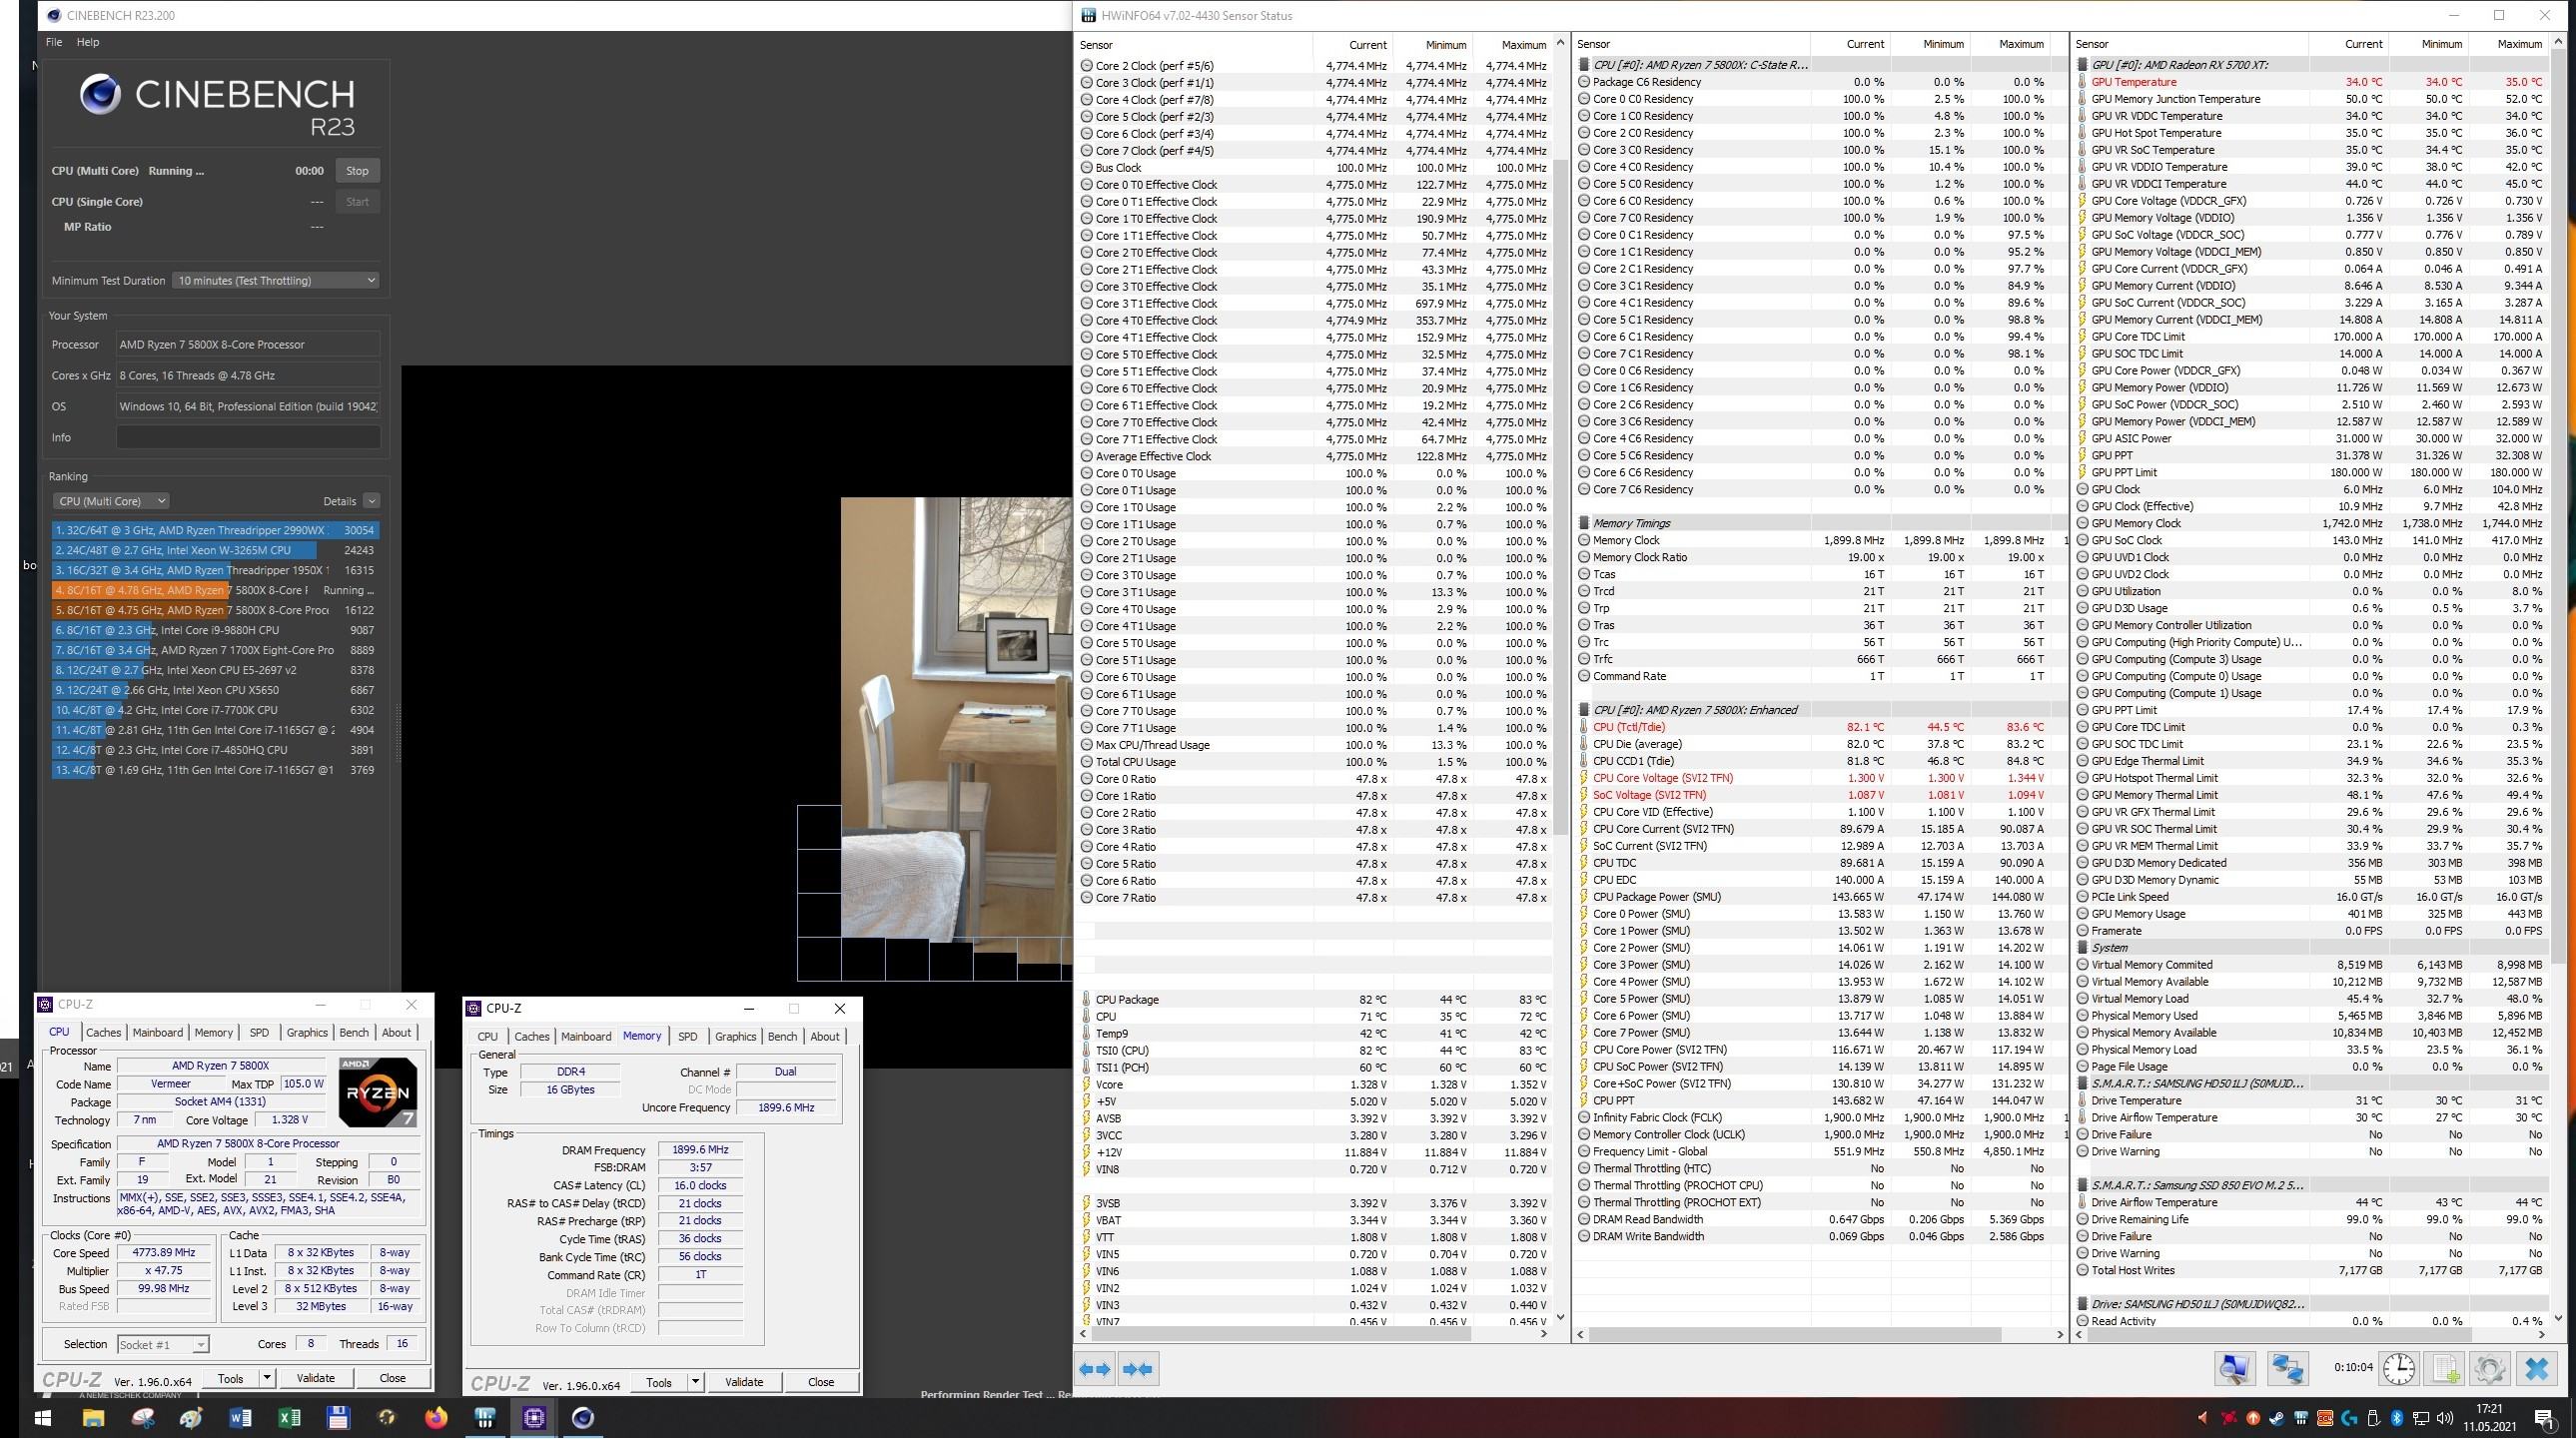The width and height of the screenshot is (2576, 1439).
Task: Open Minimum Test Duration dropdown
Action: click(275, 281)
